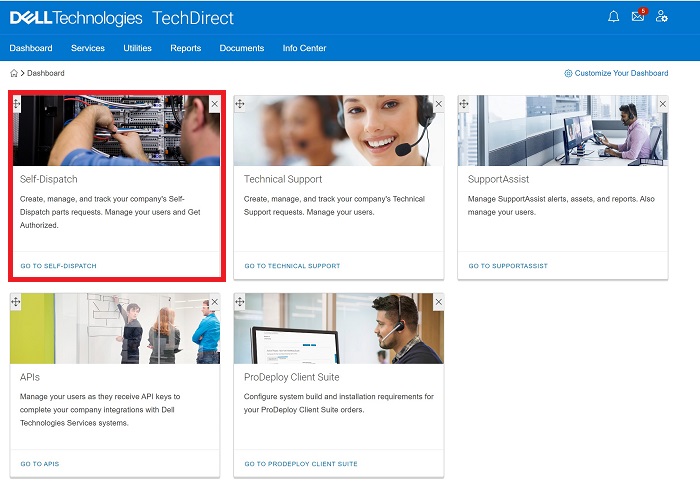
Task: Click the Self-Dispatch server technician image
Action: point(117,130)
